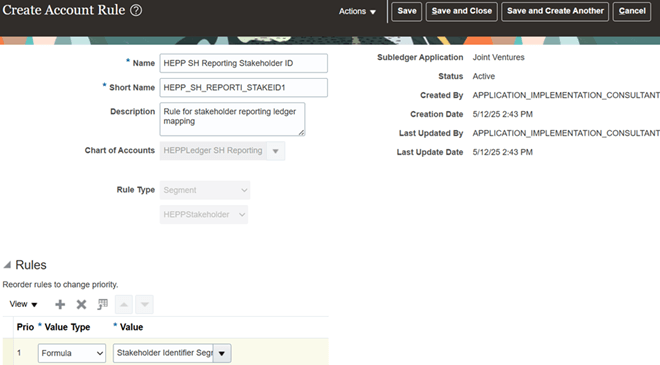
Task: Delete selected rule with X icon
Action: 81,304
